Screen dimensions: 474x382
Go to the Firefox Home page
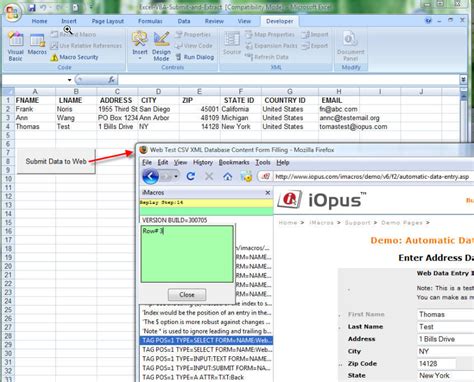(228, 176)
